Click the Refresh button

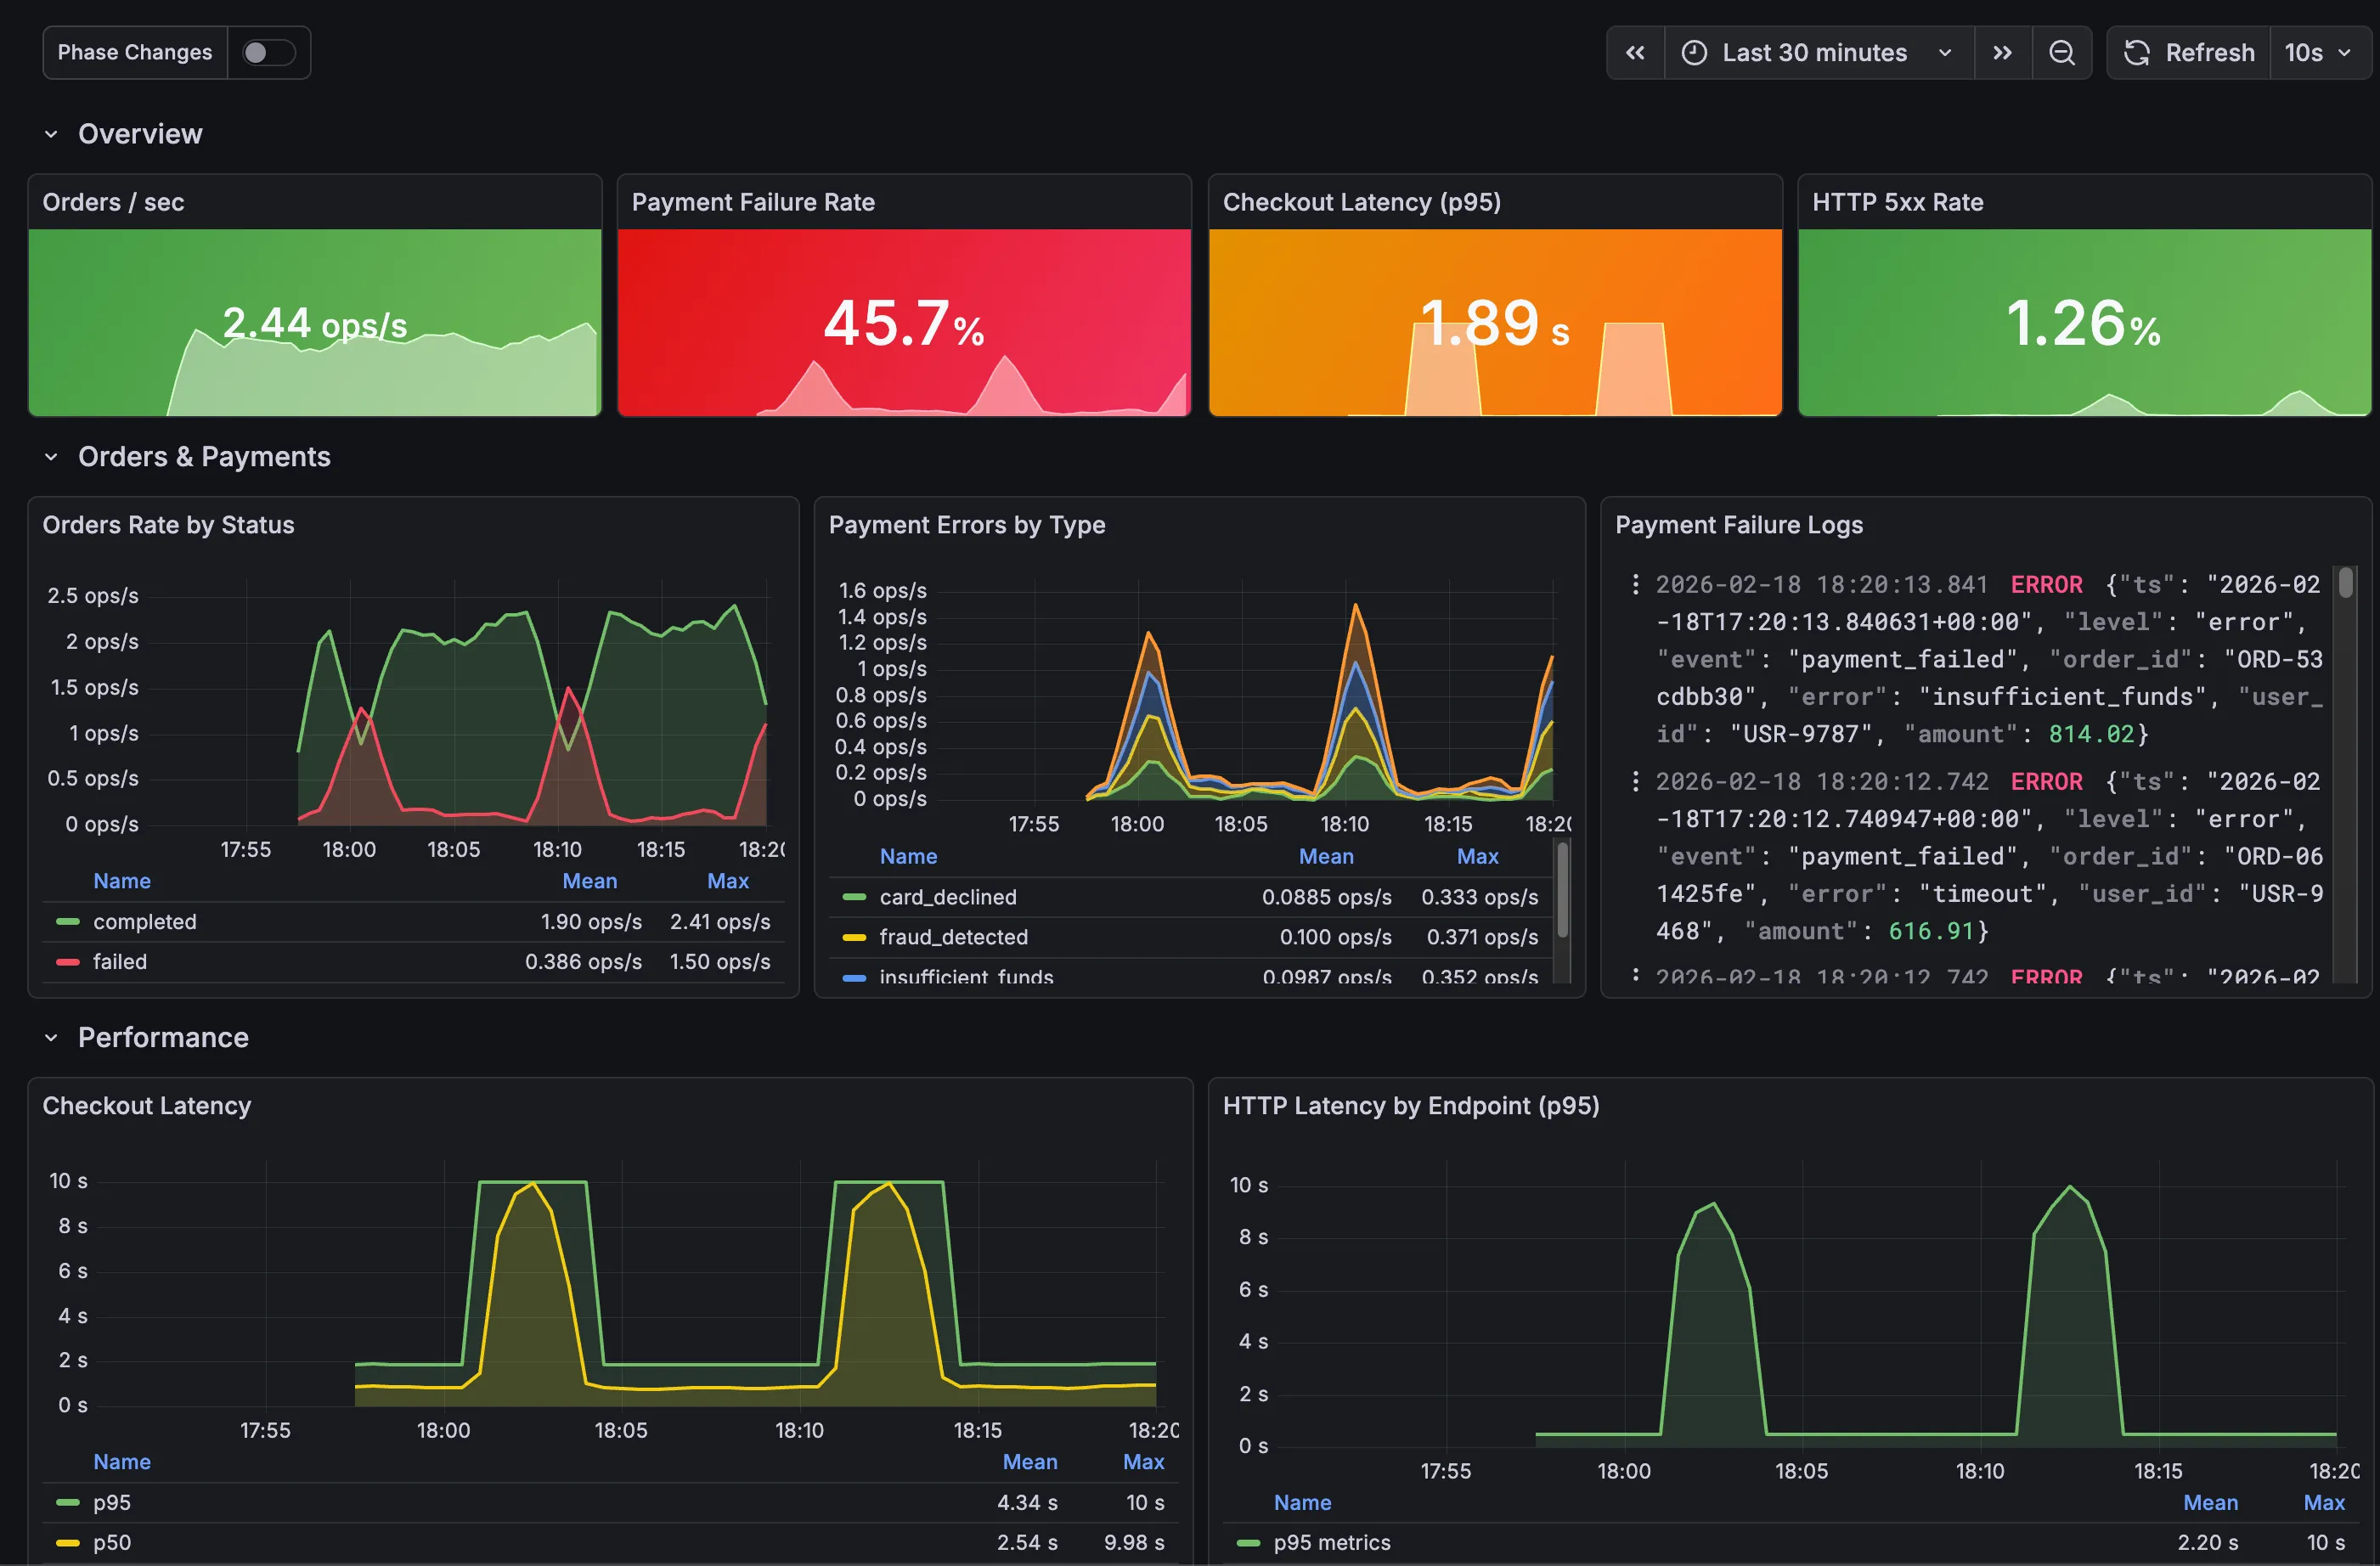2210,52
